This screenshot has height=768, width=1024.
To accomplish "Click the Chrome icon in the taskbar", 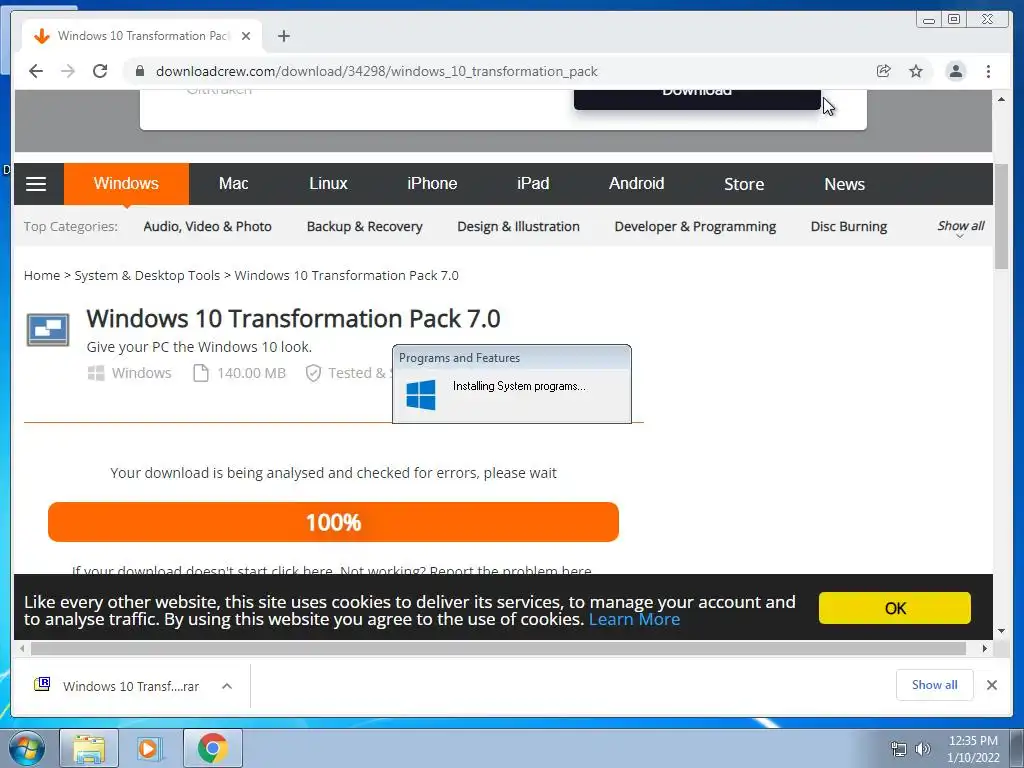I will 212,748.
